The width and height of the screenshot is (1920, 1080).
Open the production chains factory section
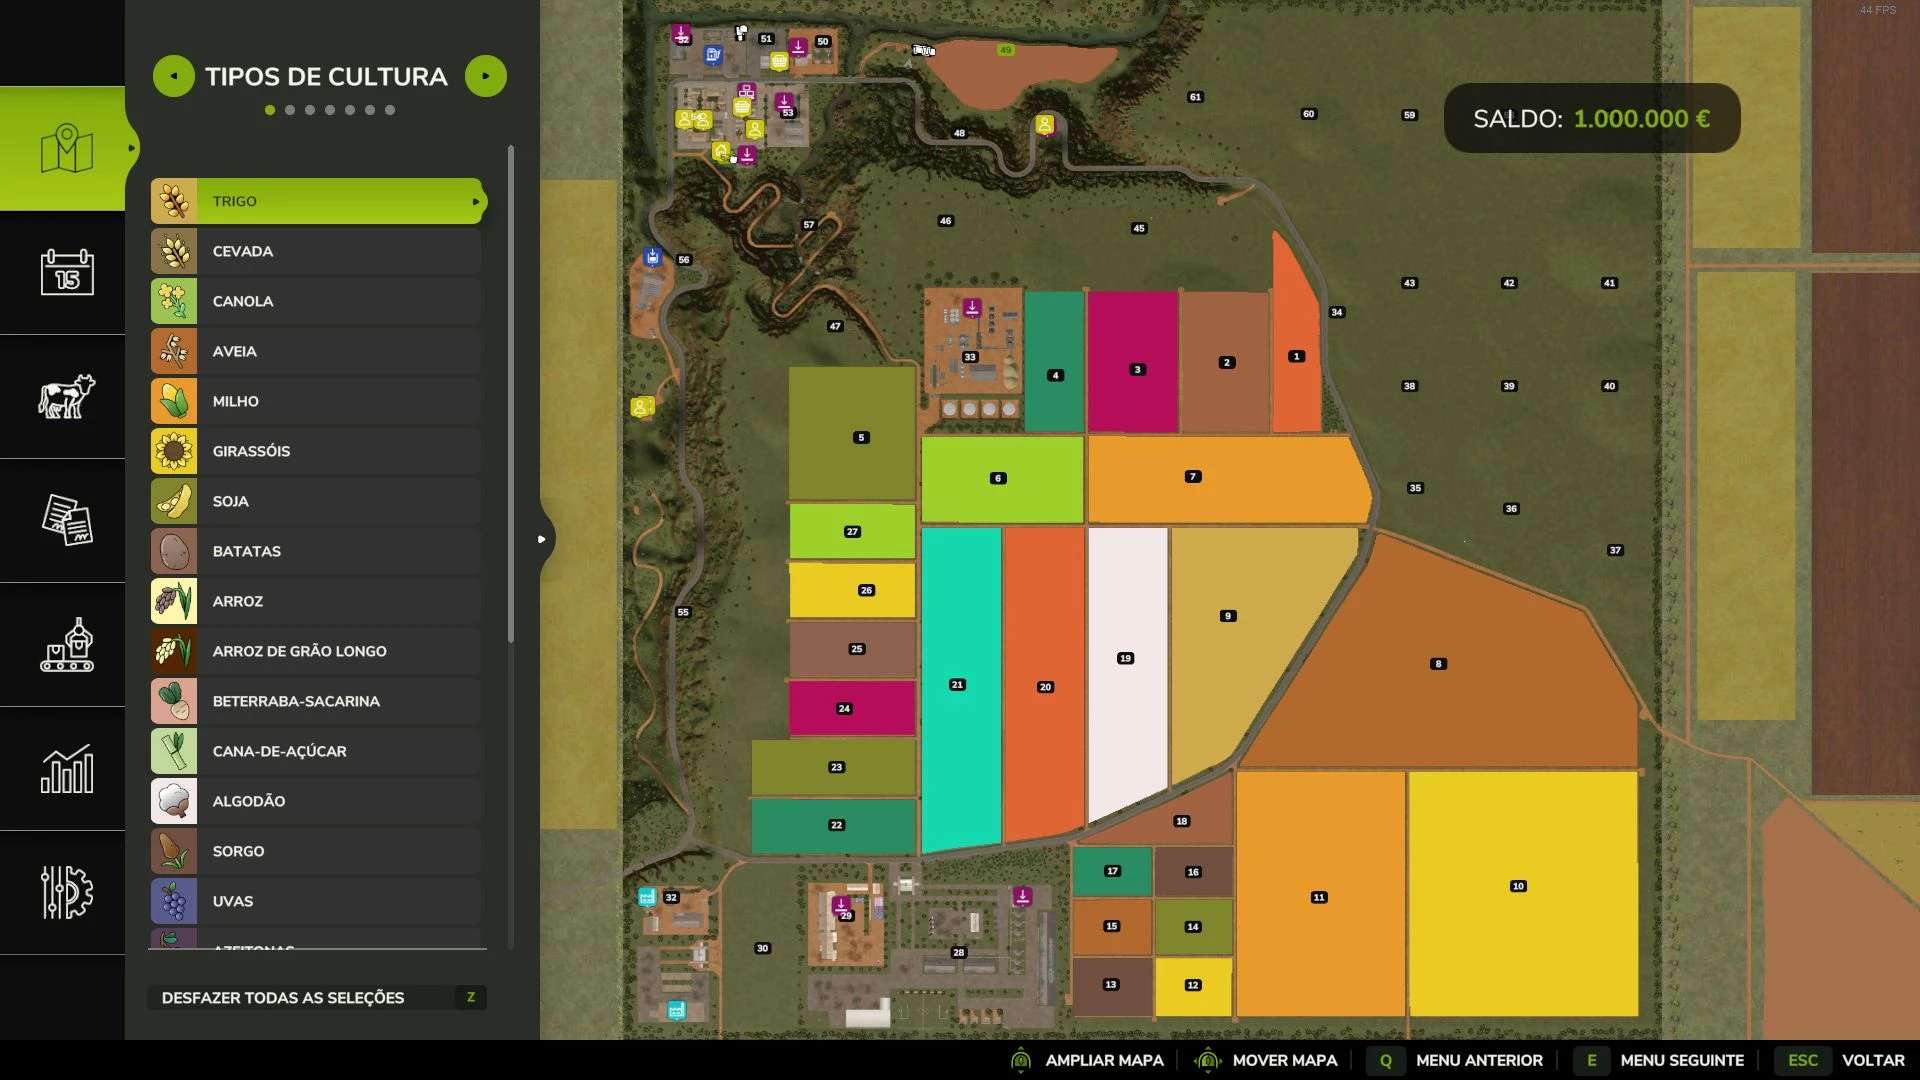[x=66, y=645]
